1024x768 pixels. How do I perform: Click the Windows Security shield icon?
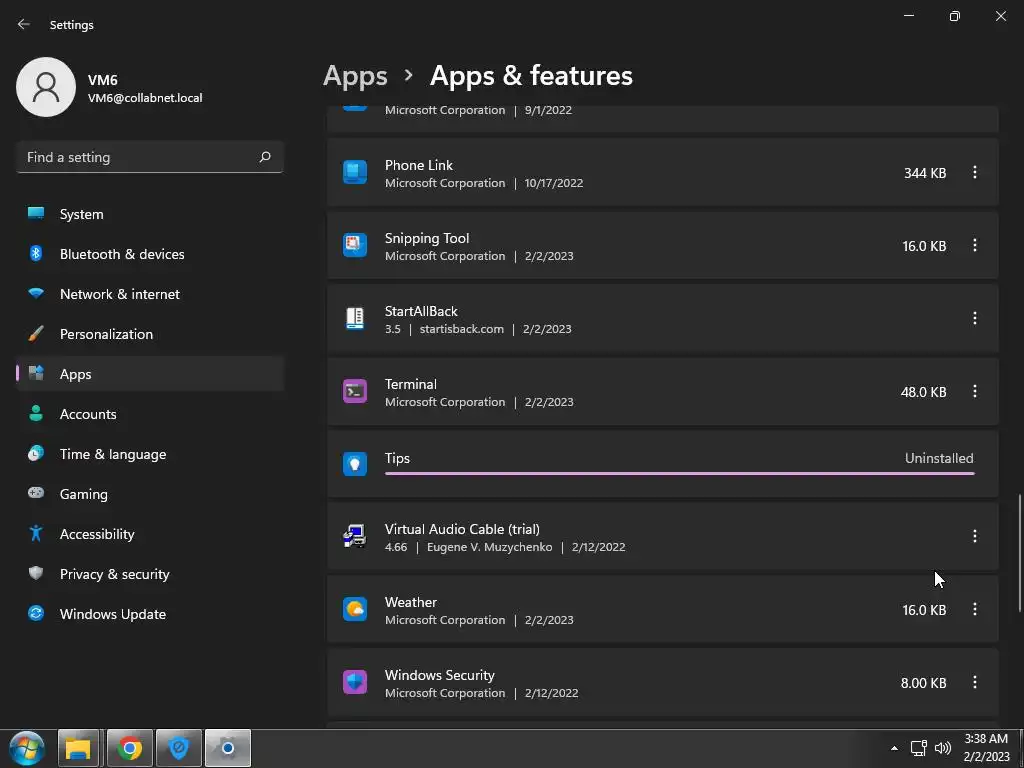click(x=355, y=683)
